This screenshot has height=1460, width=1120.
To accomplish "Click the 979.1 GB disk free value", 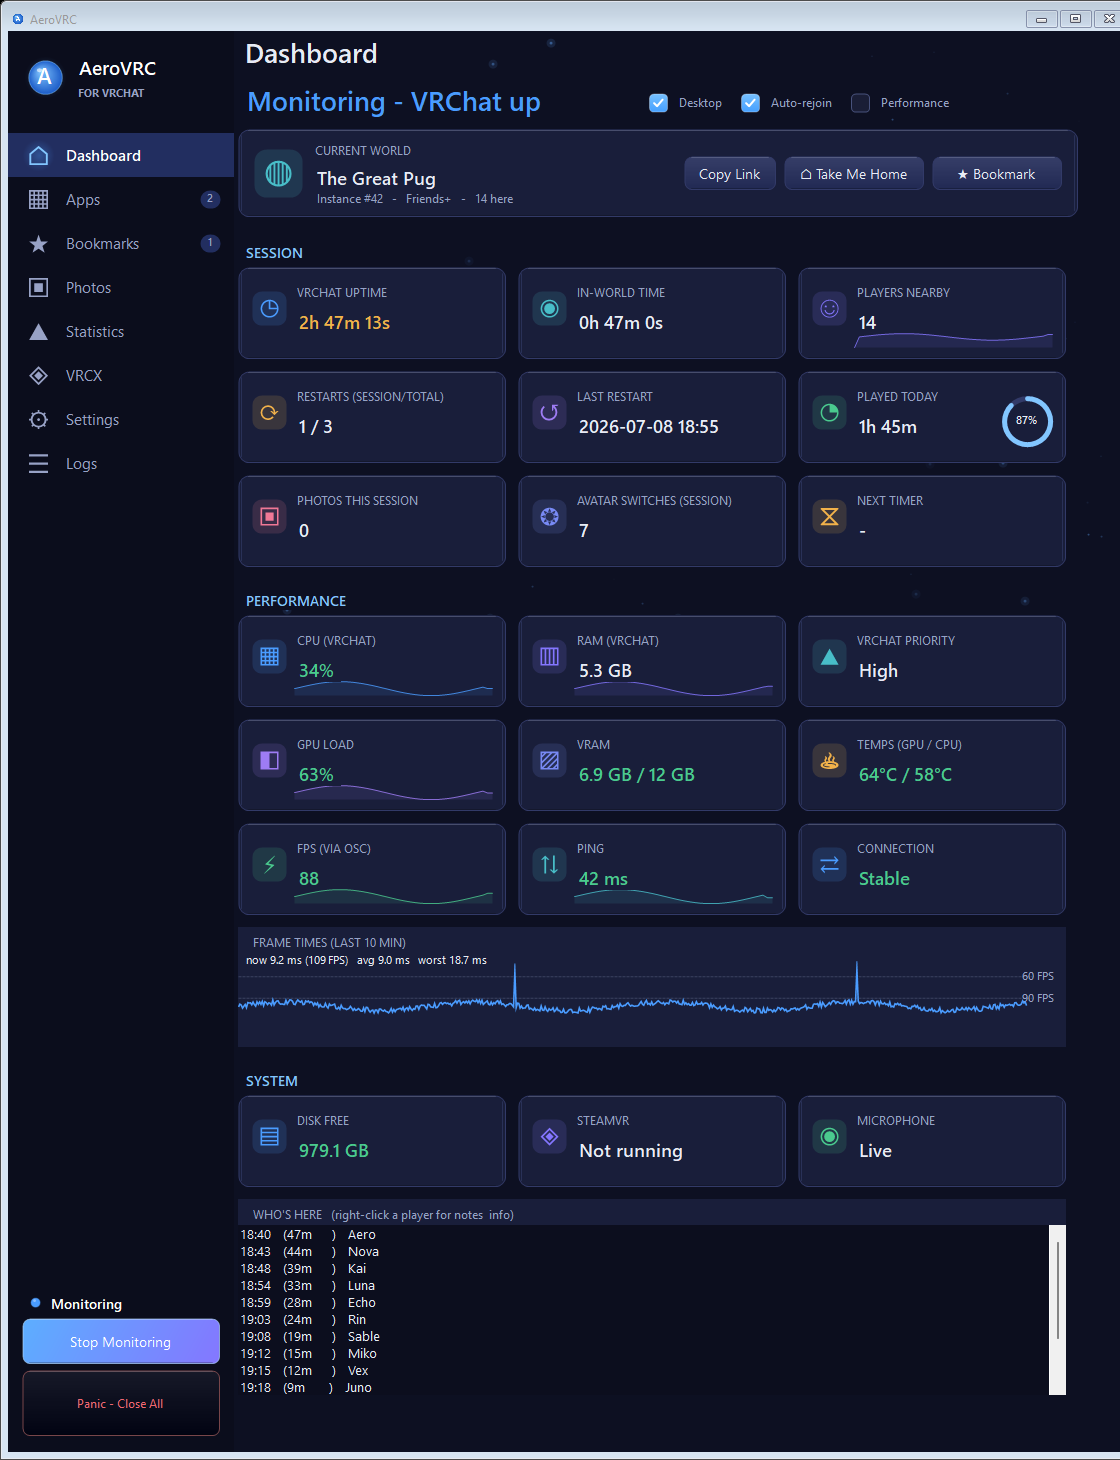I will (334, 1151).
